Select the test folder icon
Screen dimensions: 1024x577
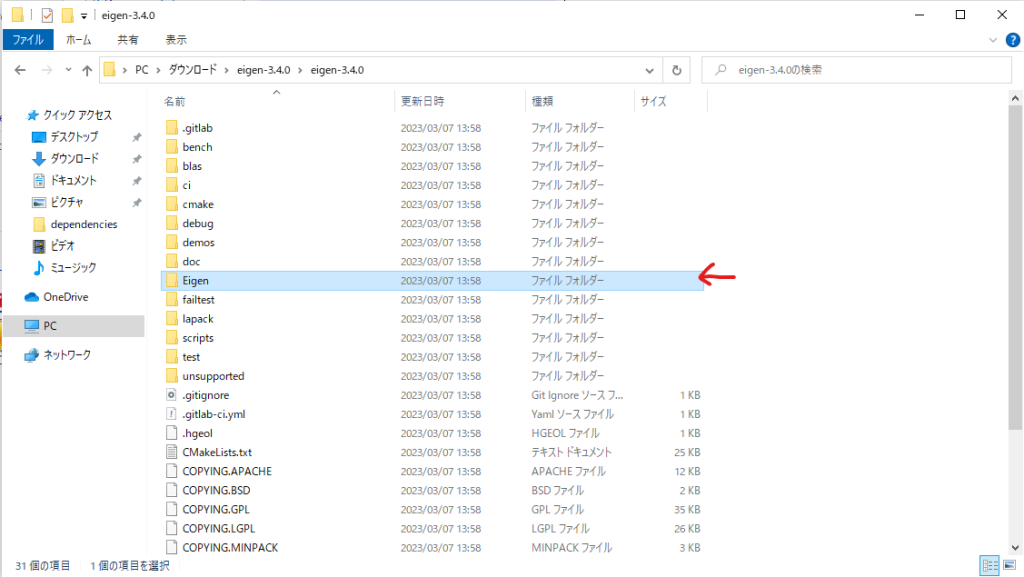(172, 357)
